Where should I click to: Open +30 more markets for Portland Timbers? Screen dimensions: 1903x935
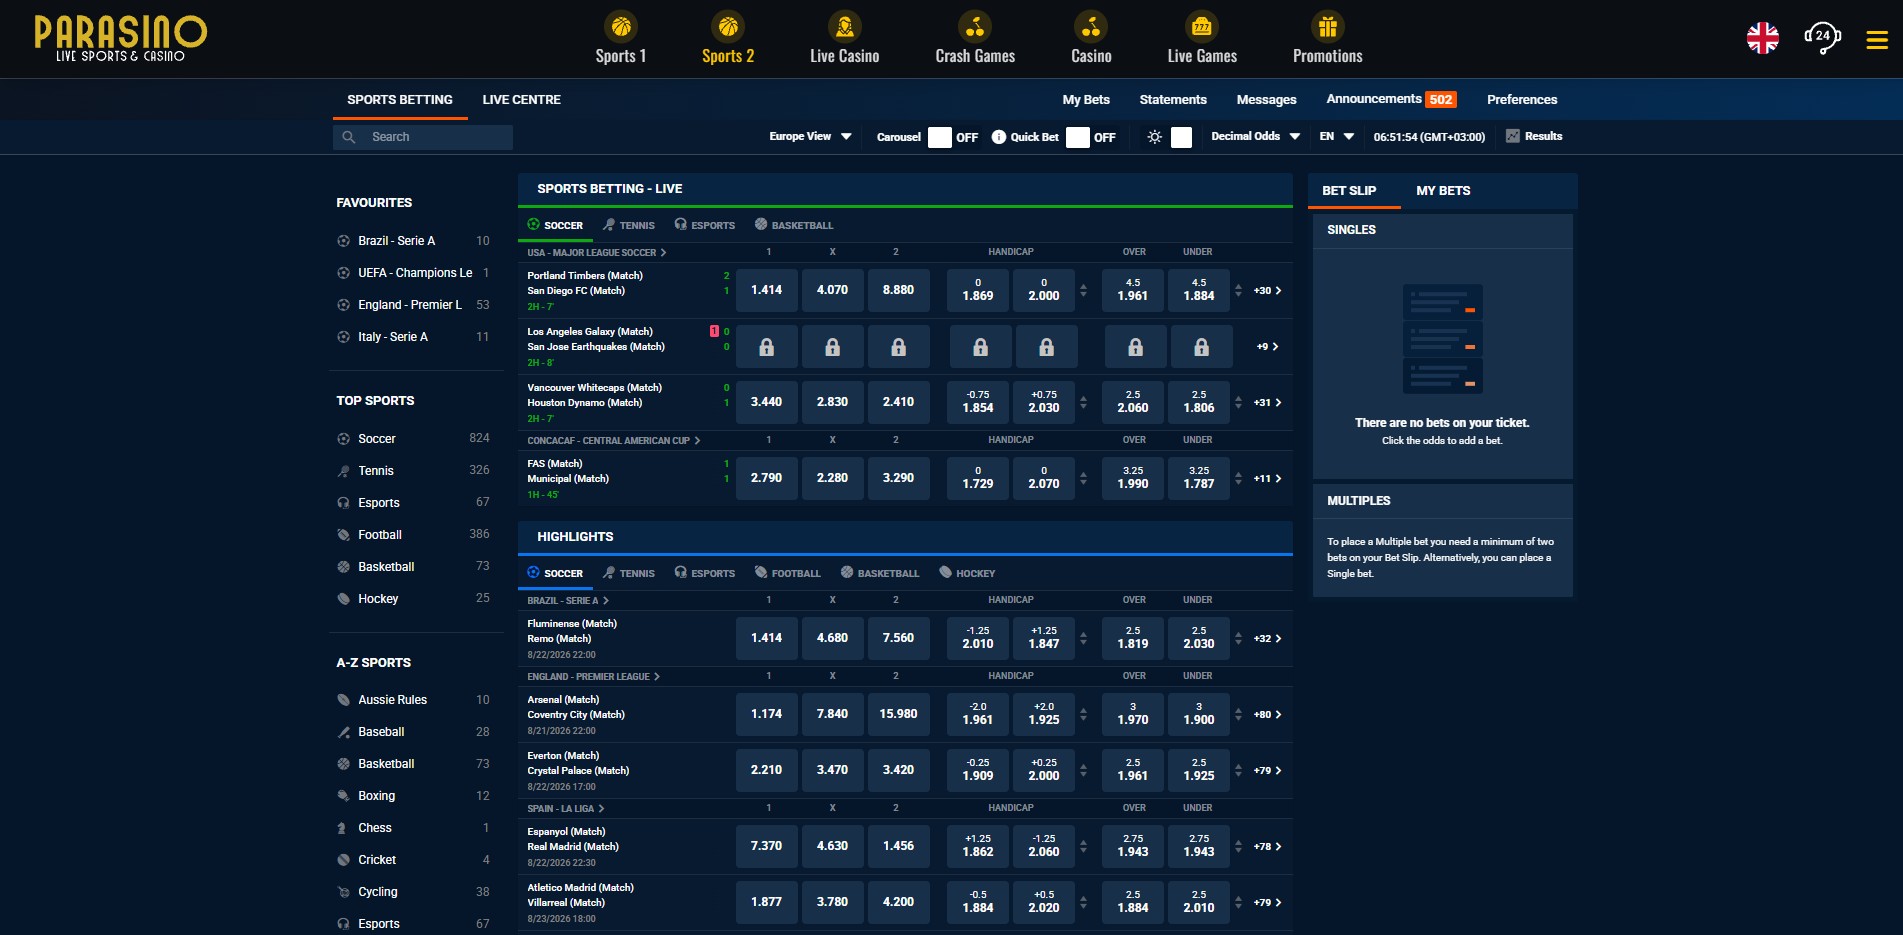(1267, 290)
